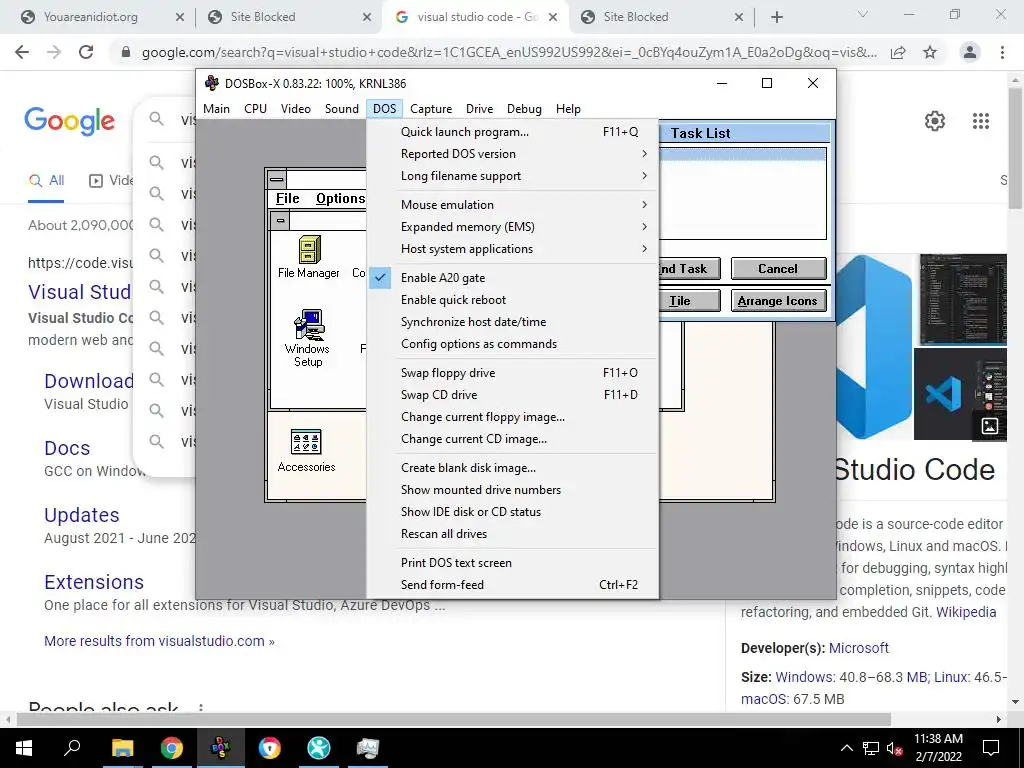Viewport: 1024px width, 768px height.
Task: Click the Chrome address bar URL
Action: click(509, 52)
